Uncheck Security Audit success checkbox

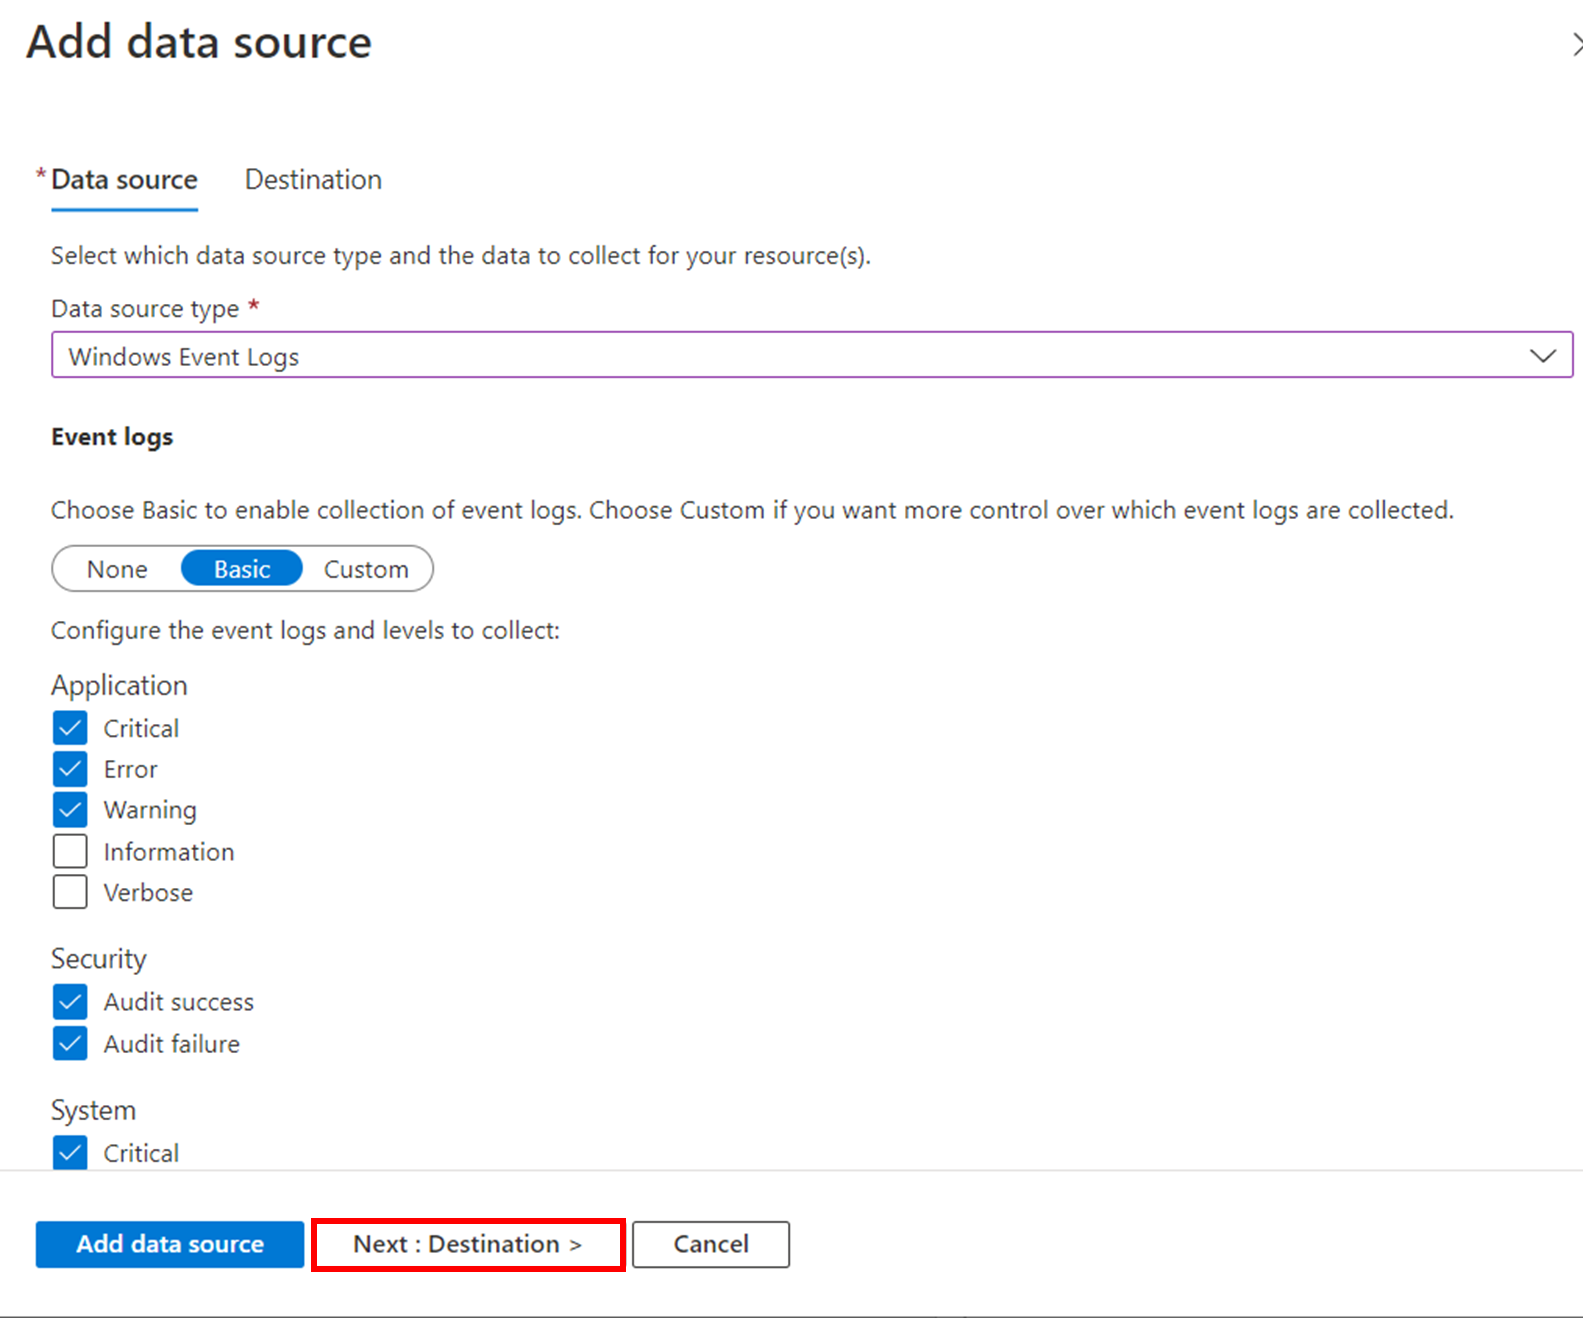(70, 1002)
